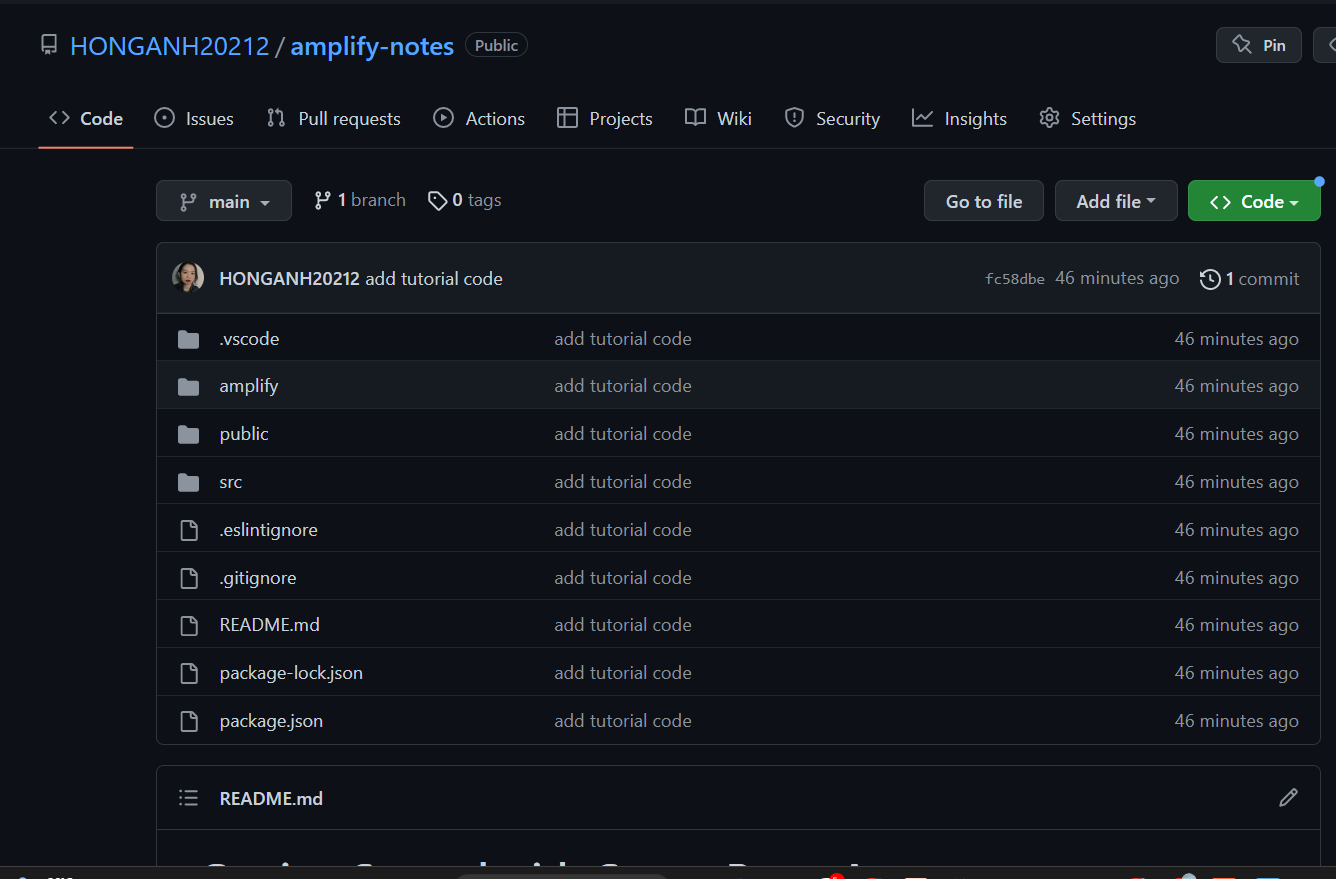The height and width of the screenshot is (879, 1336).
Task: Open the Pull requests tab
Action: click(334, 119)
